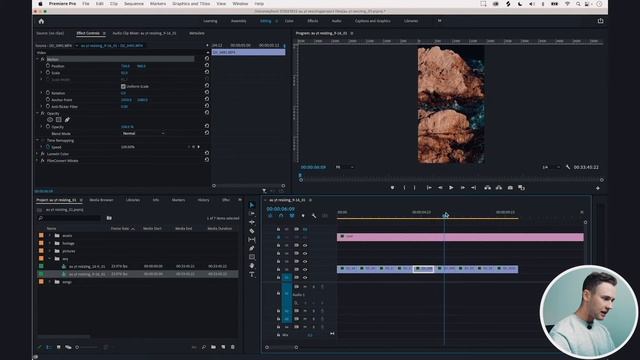Pick the Razor tool

pyautogui.click(x=252, y=231)
